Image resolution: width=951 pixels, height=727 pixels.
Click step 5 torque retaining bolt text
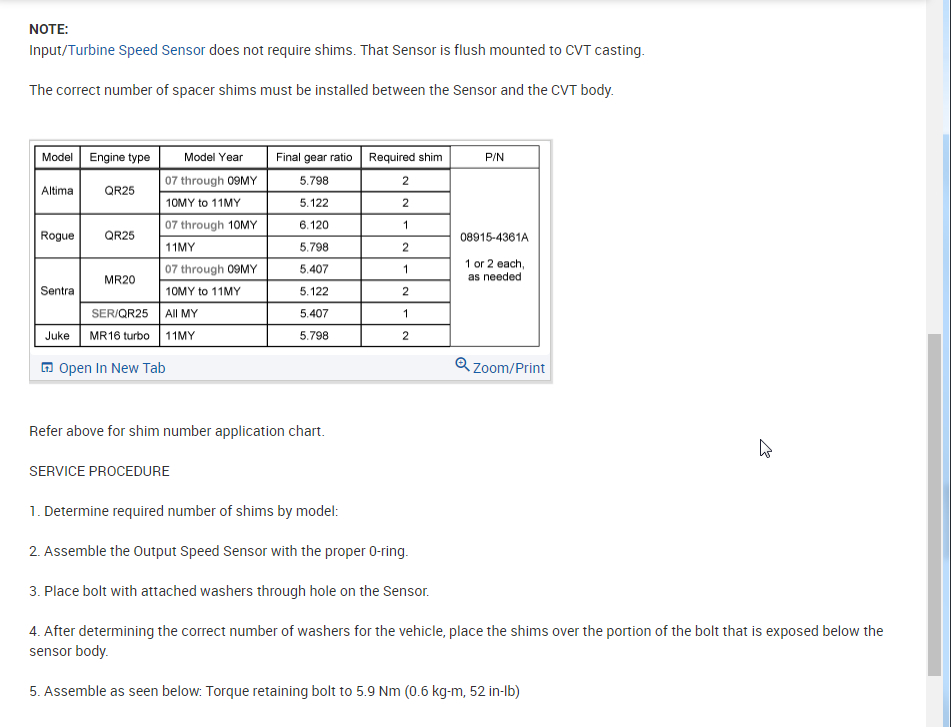(x=274, y=691)
